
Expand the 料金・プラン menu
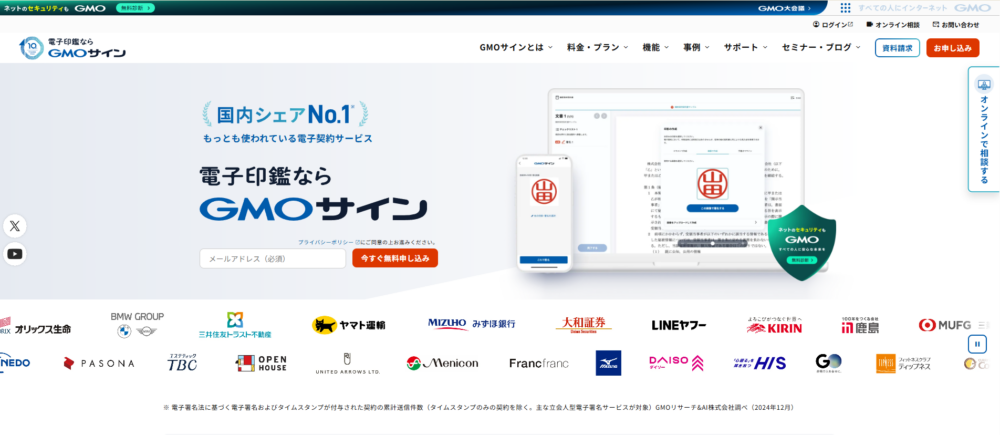tap(598, 47)
